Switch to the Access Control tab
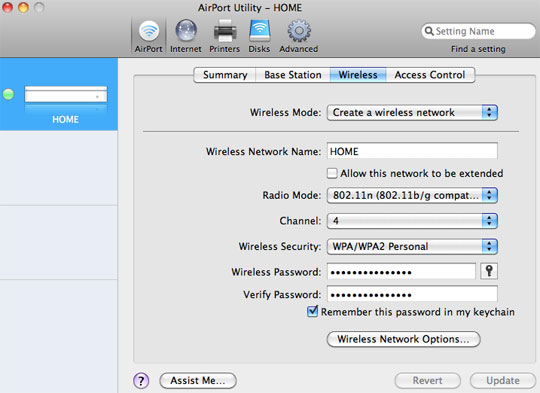 [x=430, y=75]
